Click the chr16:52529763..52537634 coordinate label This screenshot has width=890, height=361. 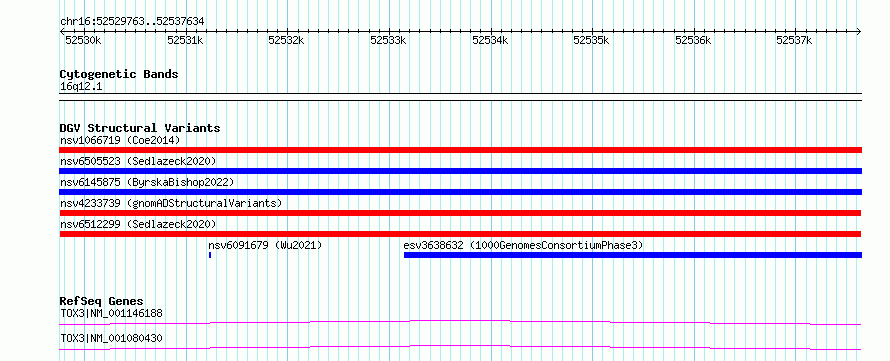click(x=132, y=22)
